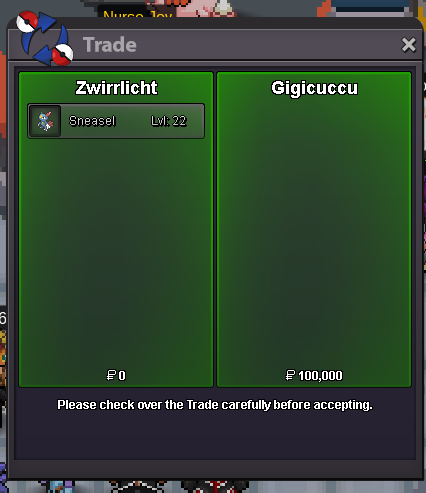
Task: Click the Pokédollar symbol next to 100,000
Action: (x=290, y=375)
